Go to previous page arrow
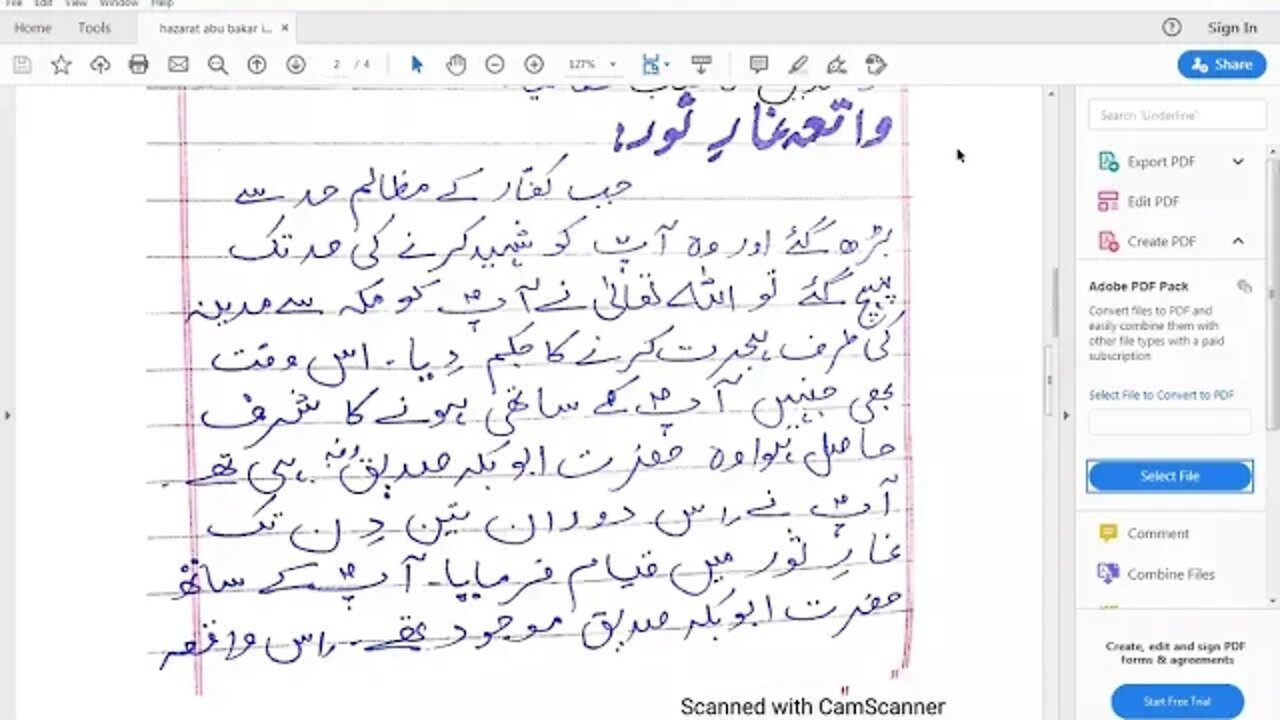 point(257,65)
